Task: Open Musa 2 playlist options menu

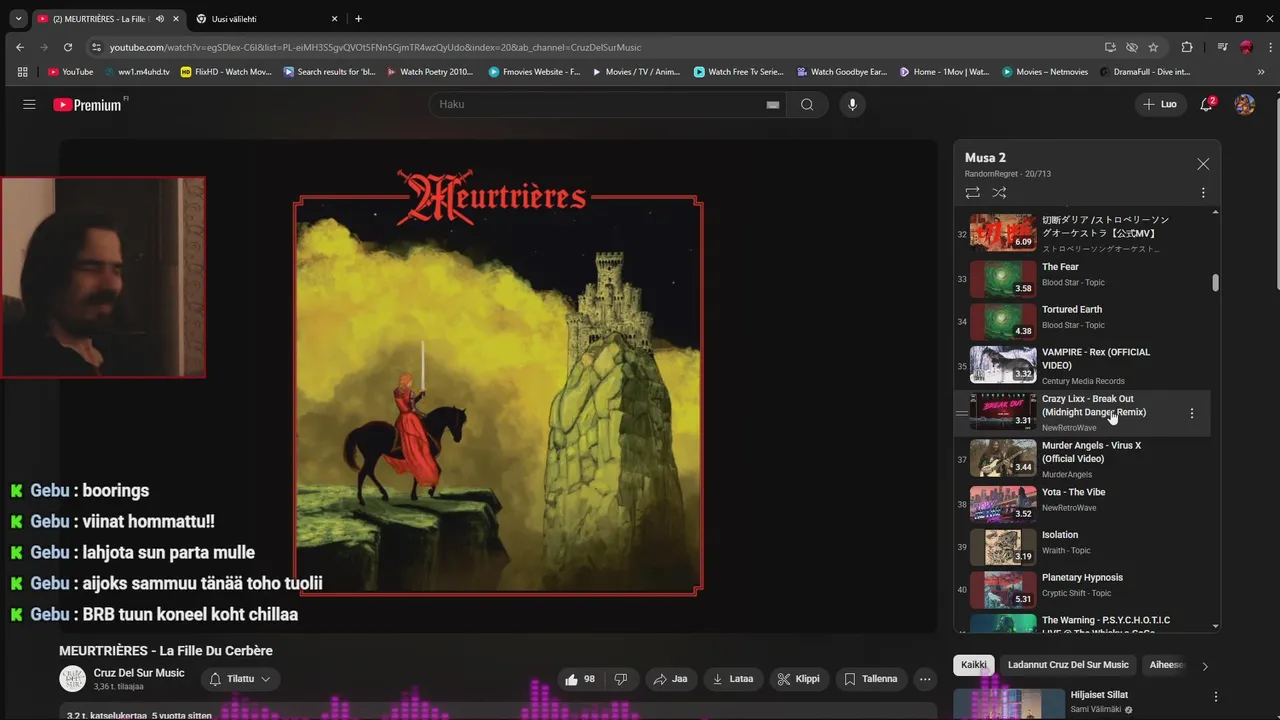Action: 1203,193
